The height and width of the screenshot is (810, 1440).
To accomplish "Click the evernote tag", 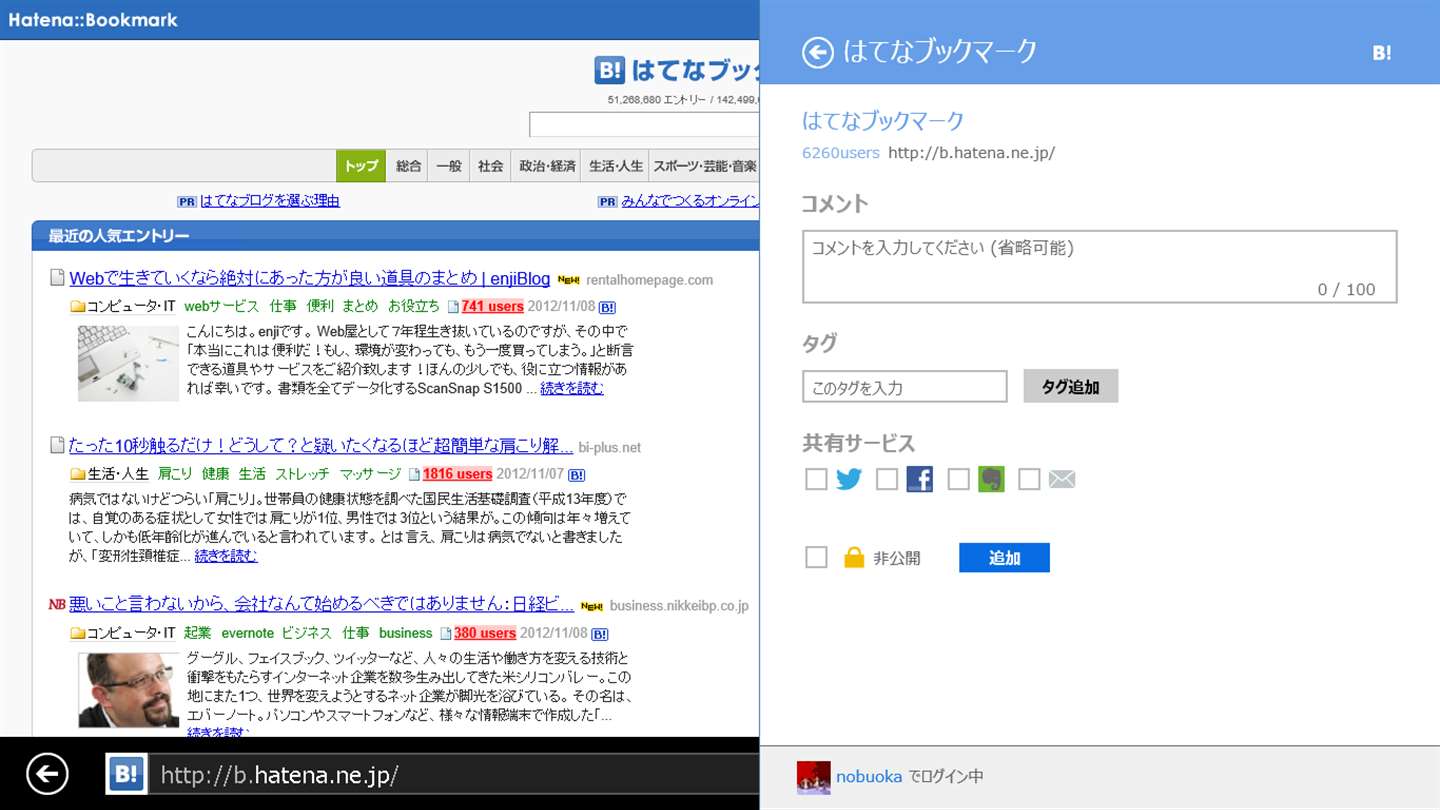I will pyautogui.click(x=247, y=633).
